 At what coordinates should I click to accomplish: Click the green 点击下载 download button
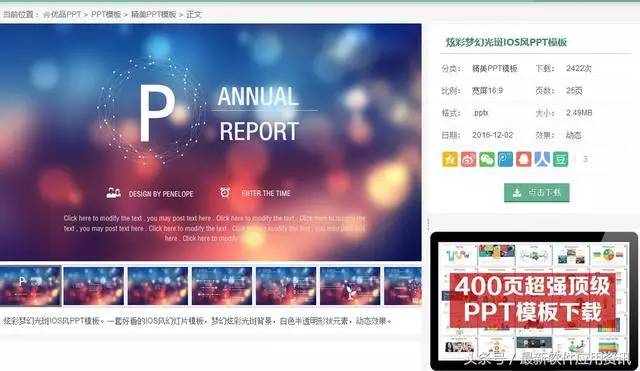coord(536,192)
